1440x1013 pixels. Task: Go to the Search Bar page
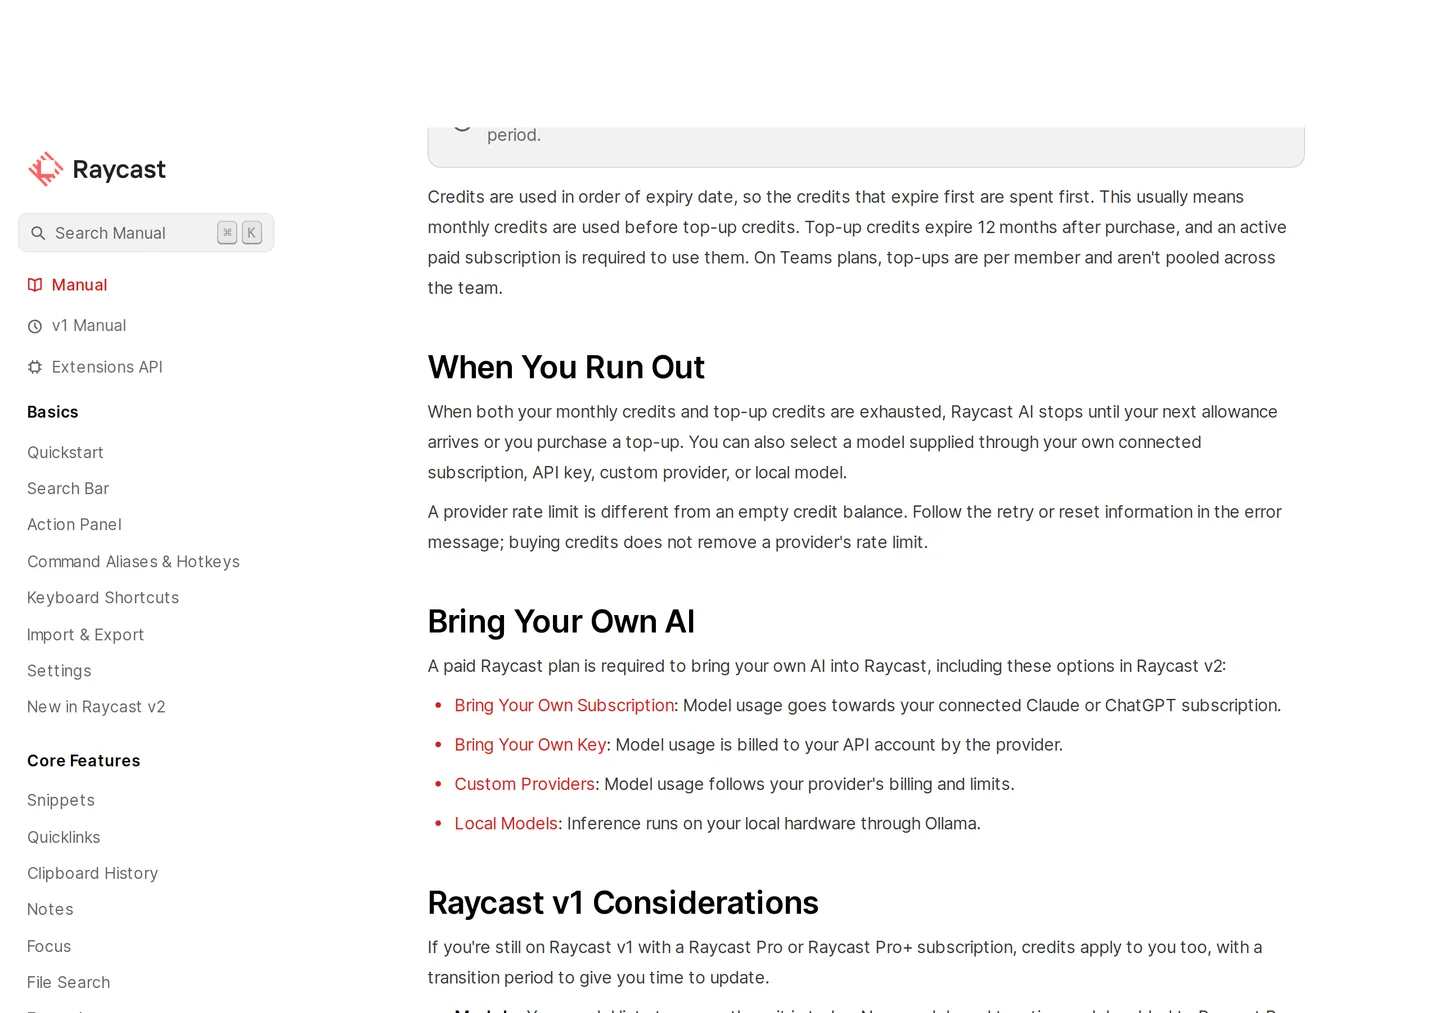[x=68, y=488]
